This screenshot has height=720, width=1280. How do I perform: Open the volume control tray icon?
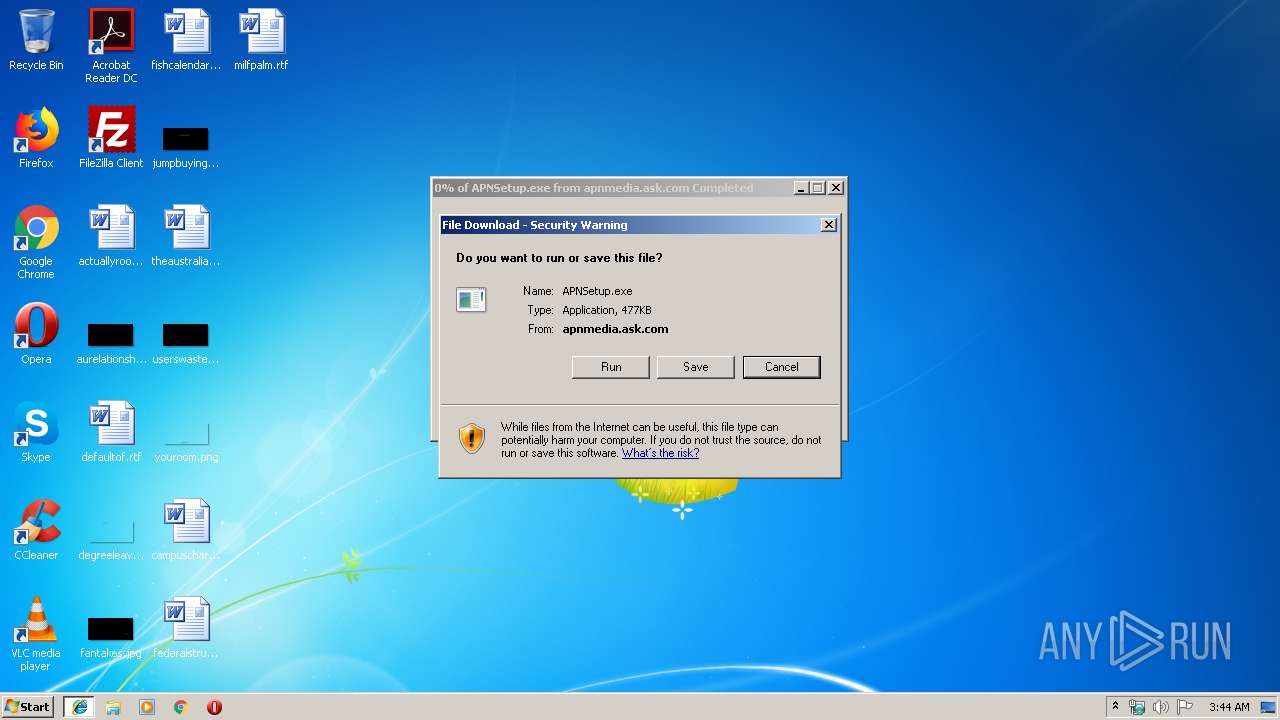(1161, 707)
